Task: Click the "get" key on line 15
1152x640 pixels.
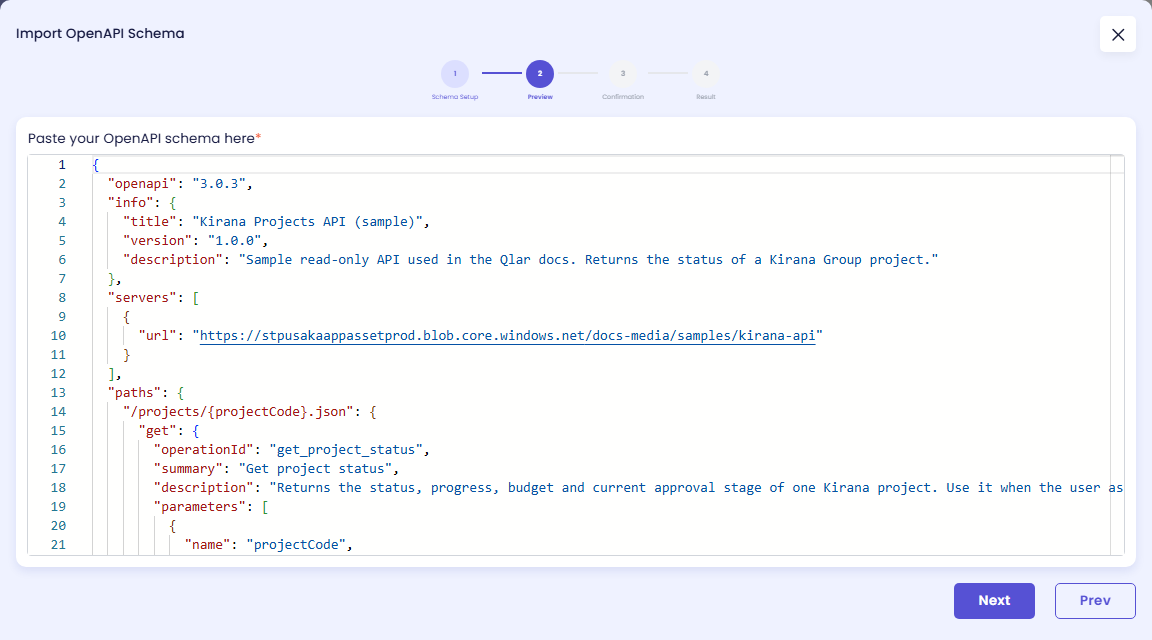Action: (158, 431)
